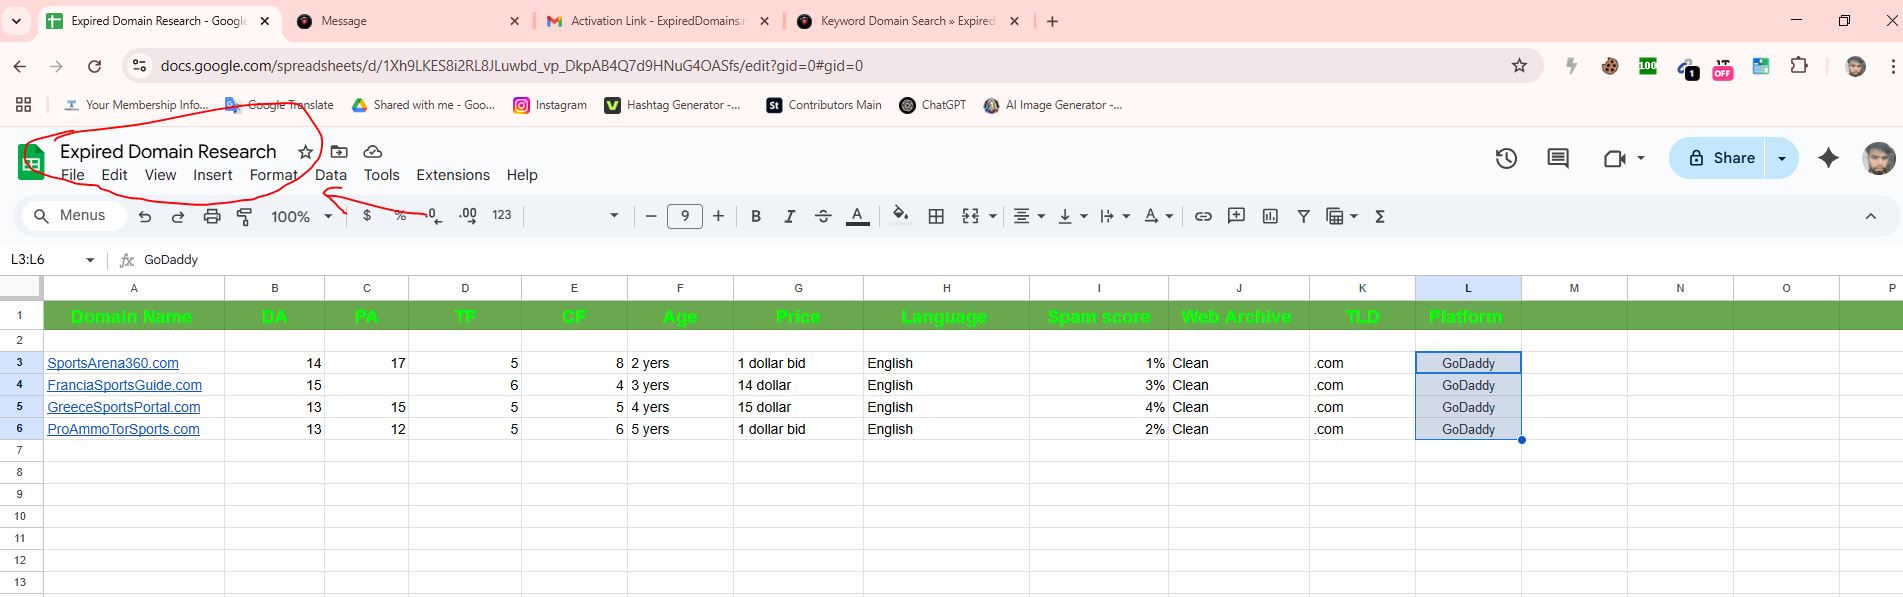Select the paint format tool
1903x597 pixels.
coord(244,216)
